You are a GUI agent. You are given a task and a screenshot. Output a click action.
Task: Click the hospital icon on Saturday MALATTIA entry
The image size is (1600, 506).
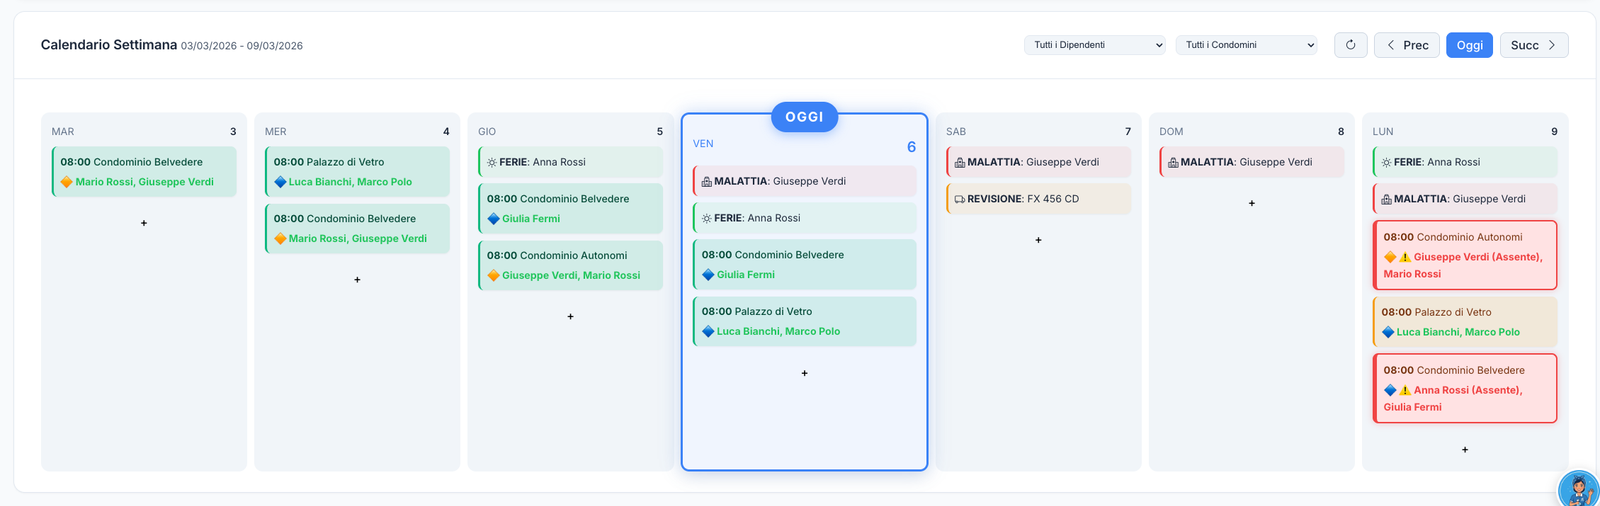960,162
